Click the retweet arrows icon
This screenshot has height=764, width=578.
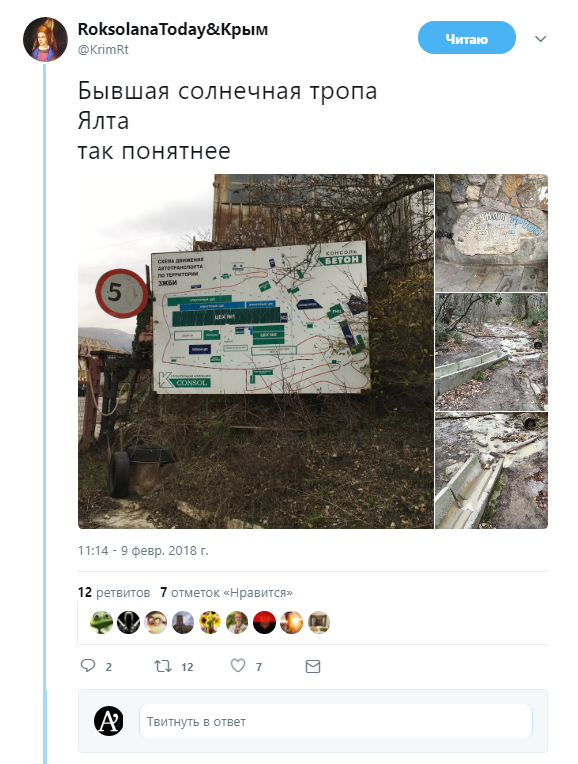point(163,666)
